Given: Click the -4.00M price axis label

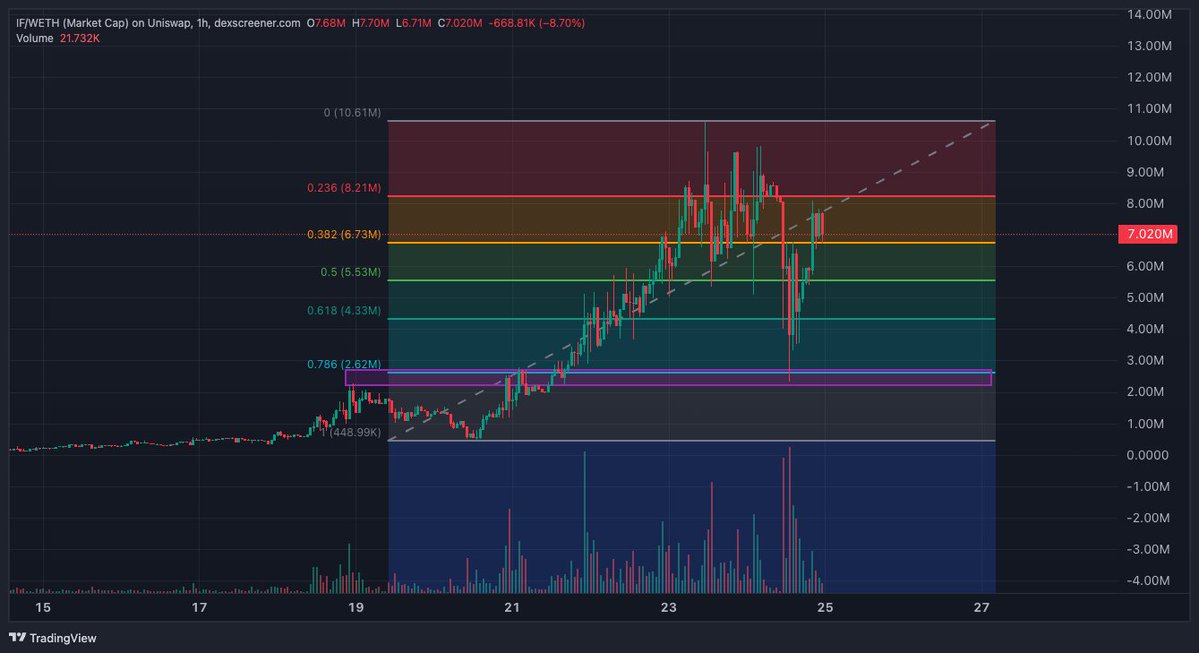Looking at the screenshot, I should pos(1149,580).
